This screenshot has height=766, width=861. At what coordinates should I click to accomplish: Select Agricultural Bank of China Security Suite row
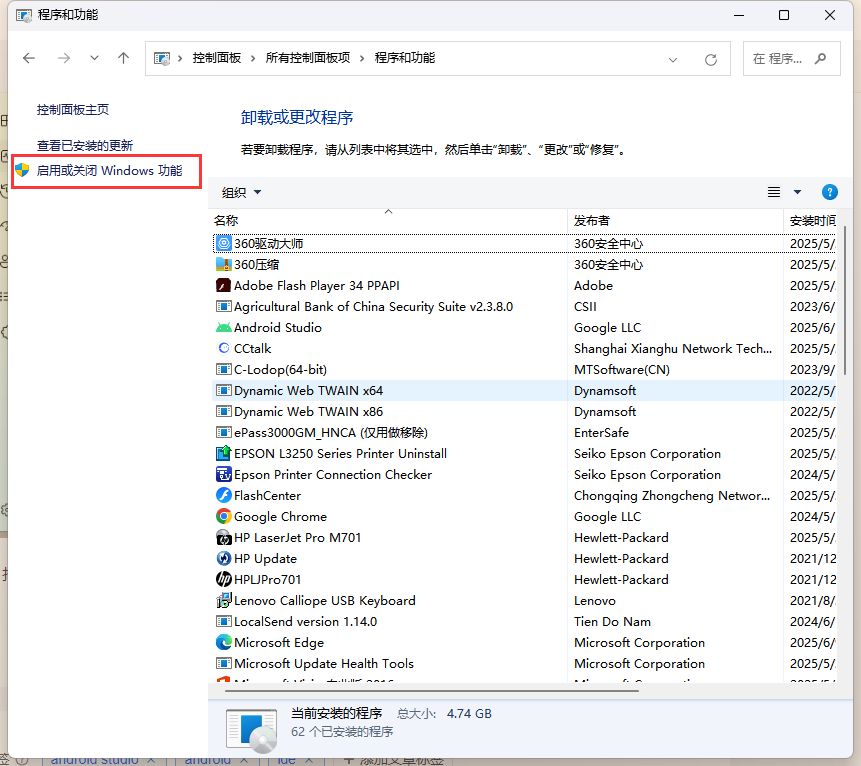click(x=524, y=306)
